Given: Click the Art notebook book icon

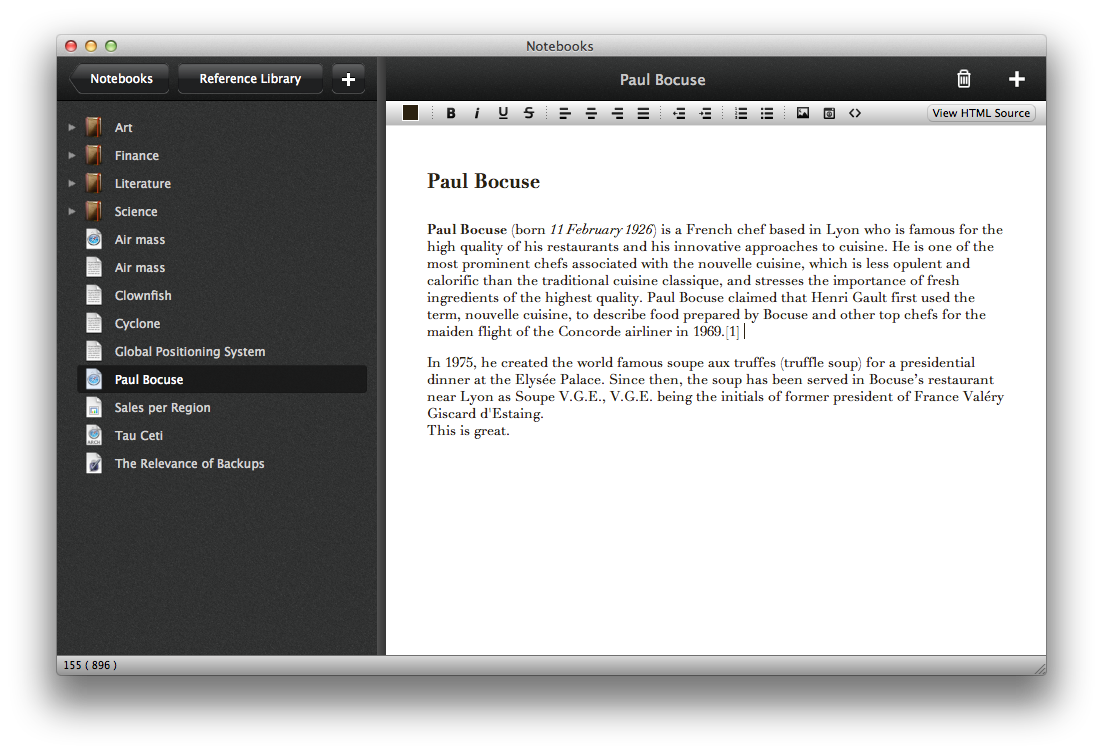Looking at the screenshot, I should pos(94,127).
